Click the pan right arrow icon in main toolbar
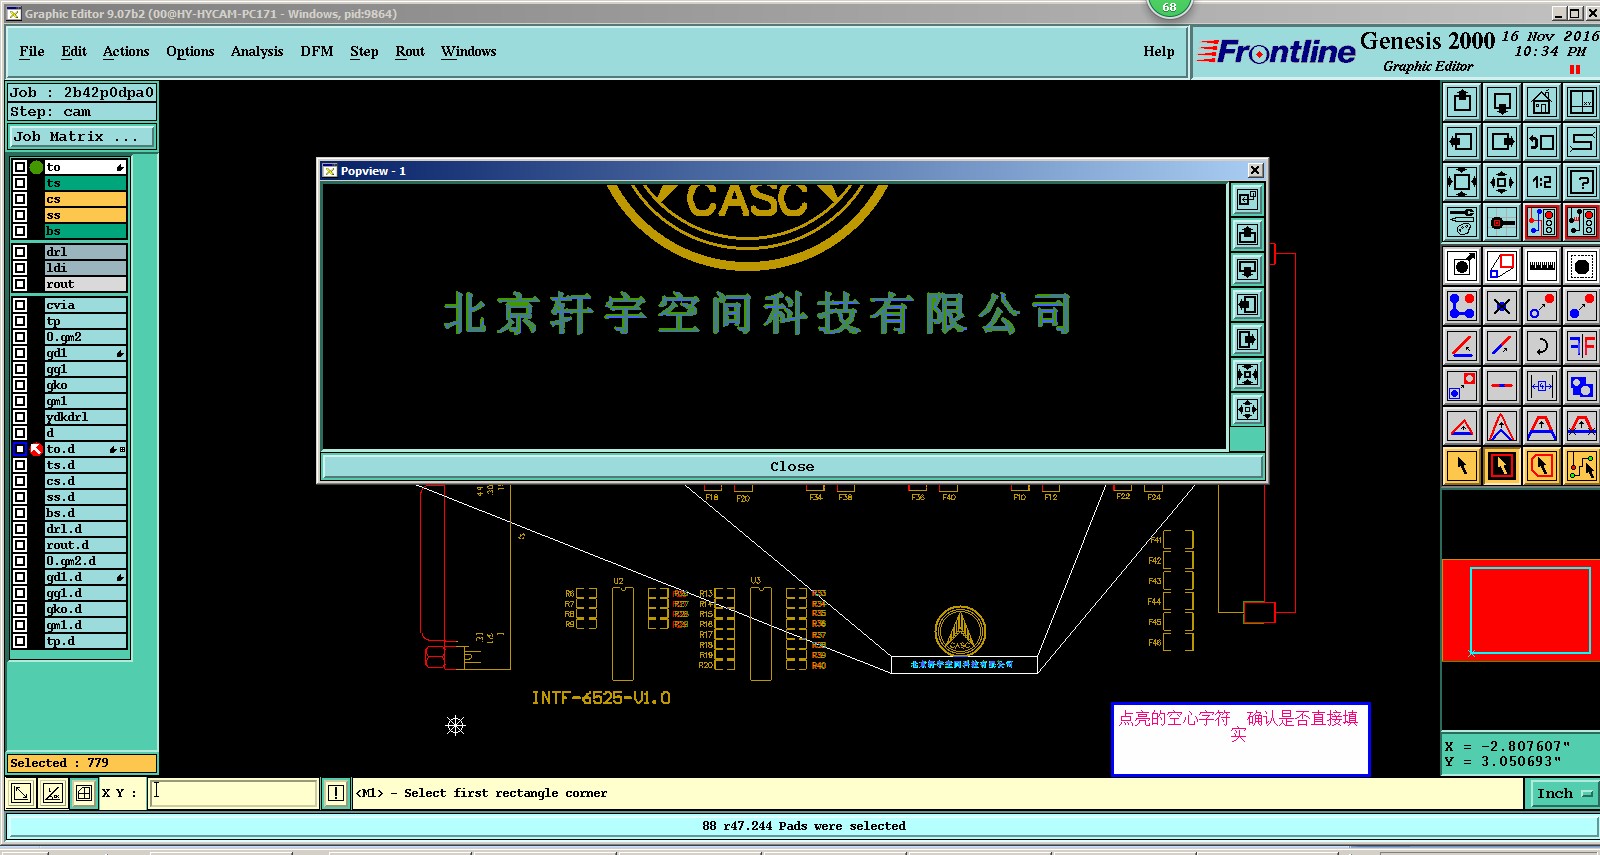This screenshot has width=1600, height=855. coord(1502,142)
